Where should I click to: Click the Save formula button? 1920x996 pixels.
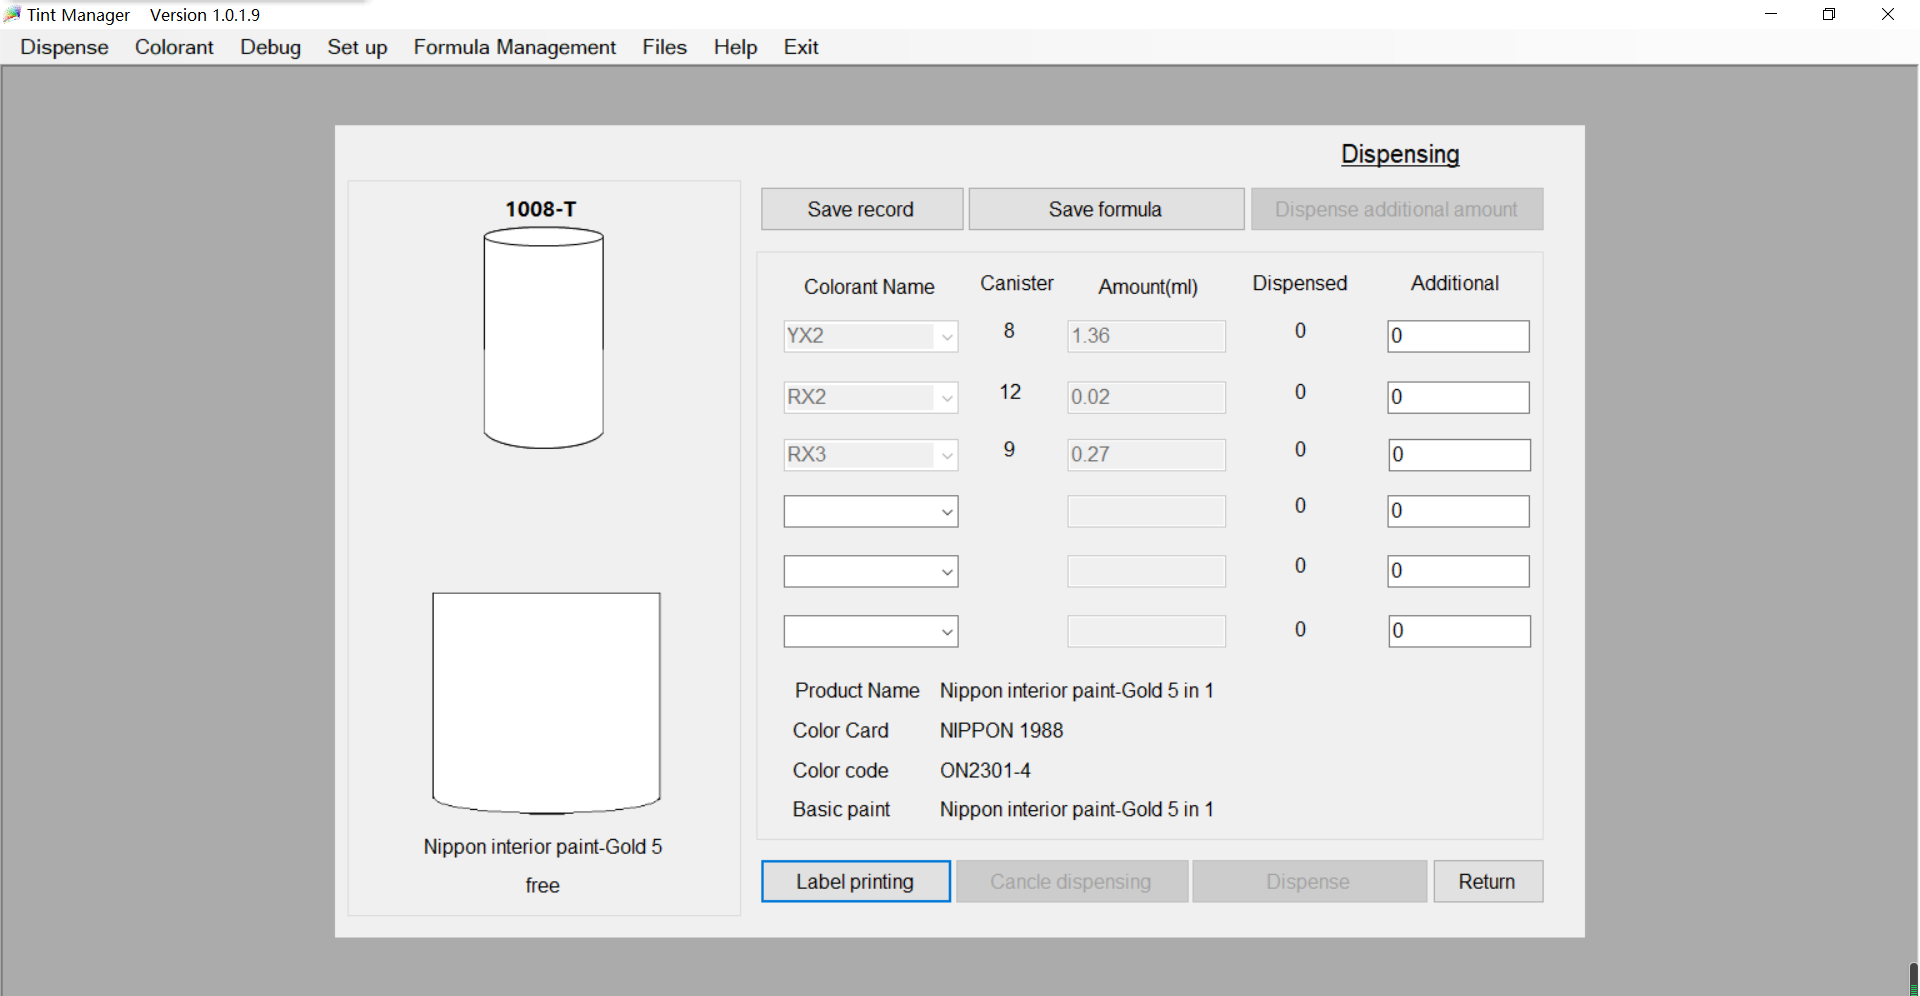point(1106,209)
